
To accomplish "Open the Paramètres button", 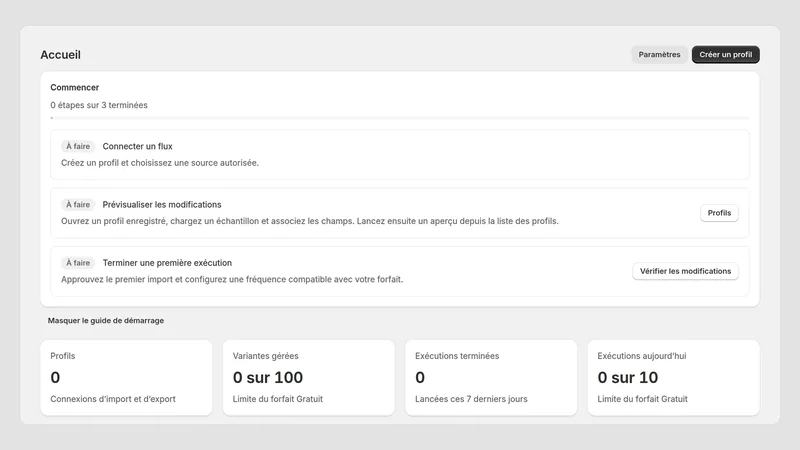I will click(659, 55).
